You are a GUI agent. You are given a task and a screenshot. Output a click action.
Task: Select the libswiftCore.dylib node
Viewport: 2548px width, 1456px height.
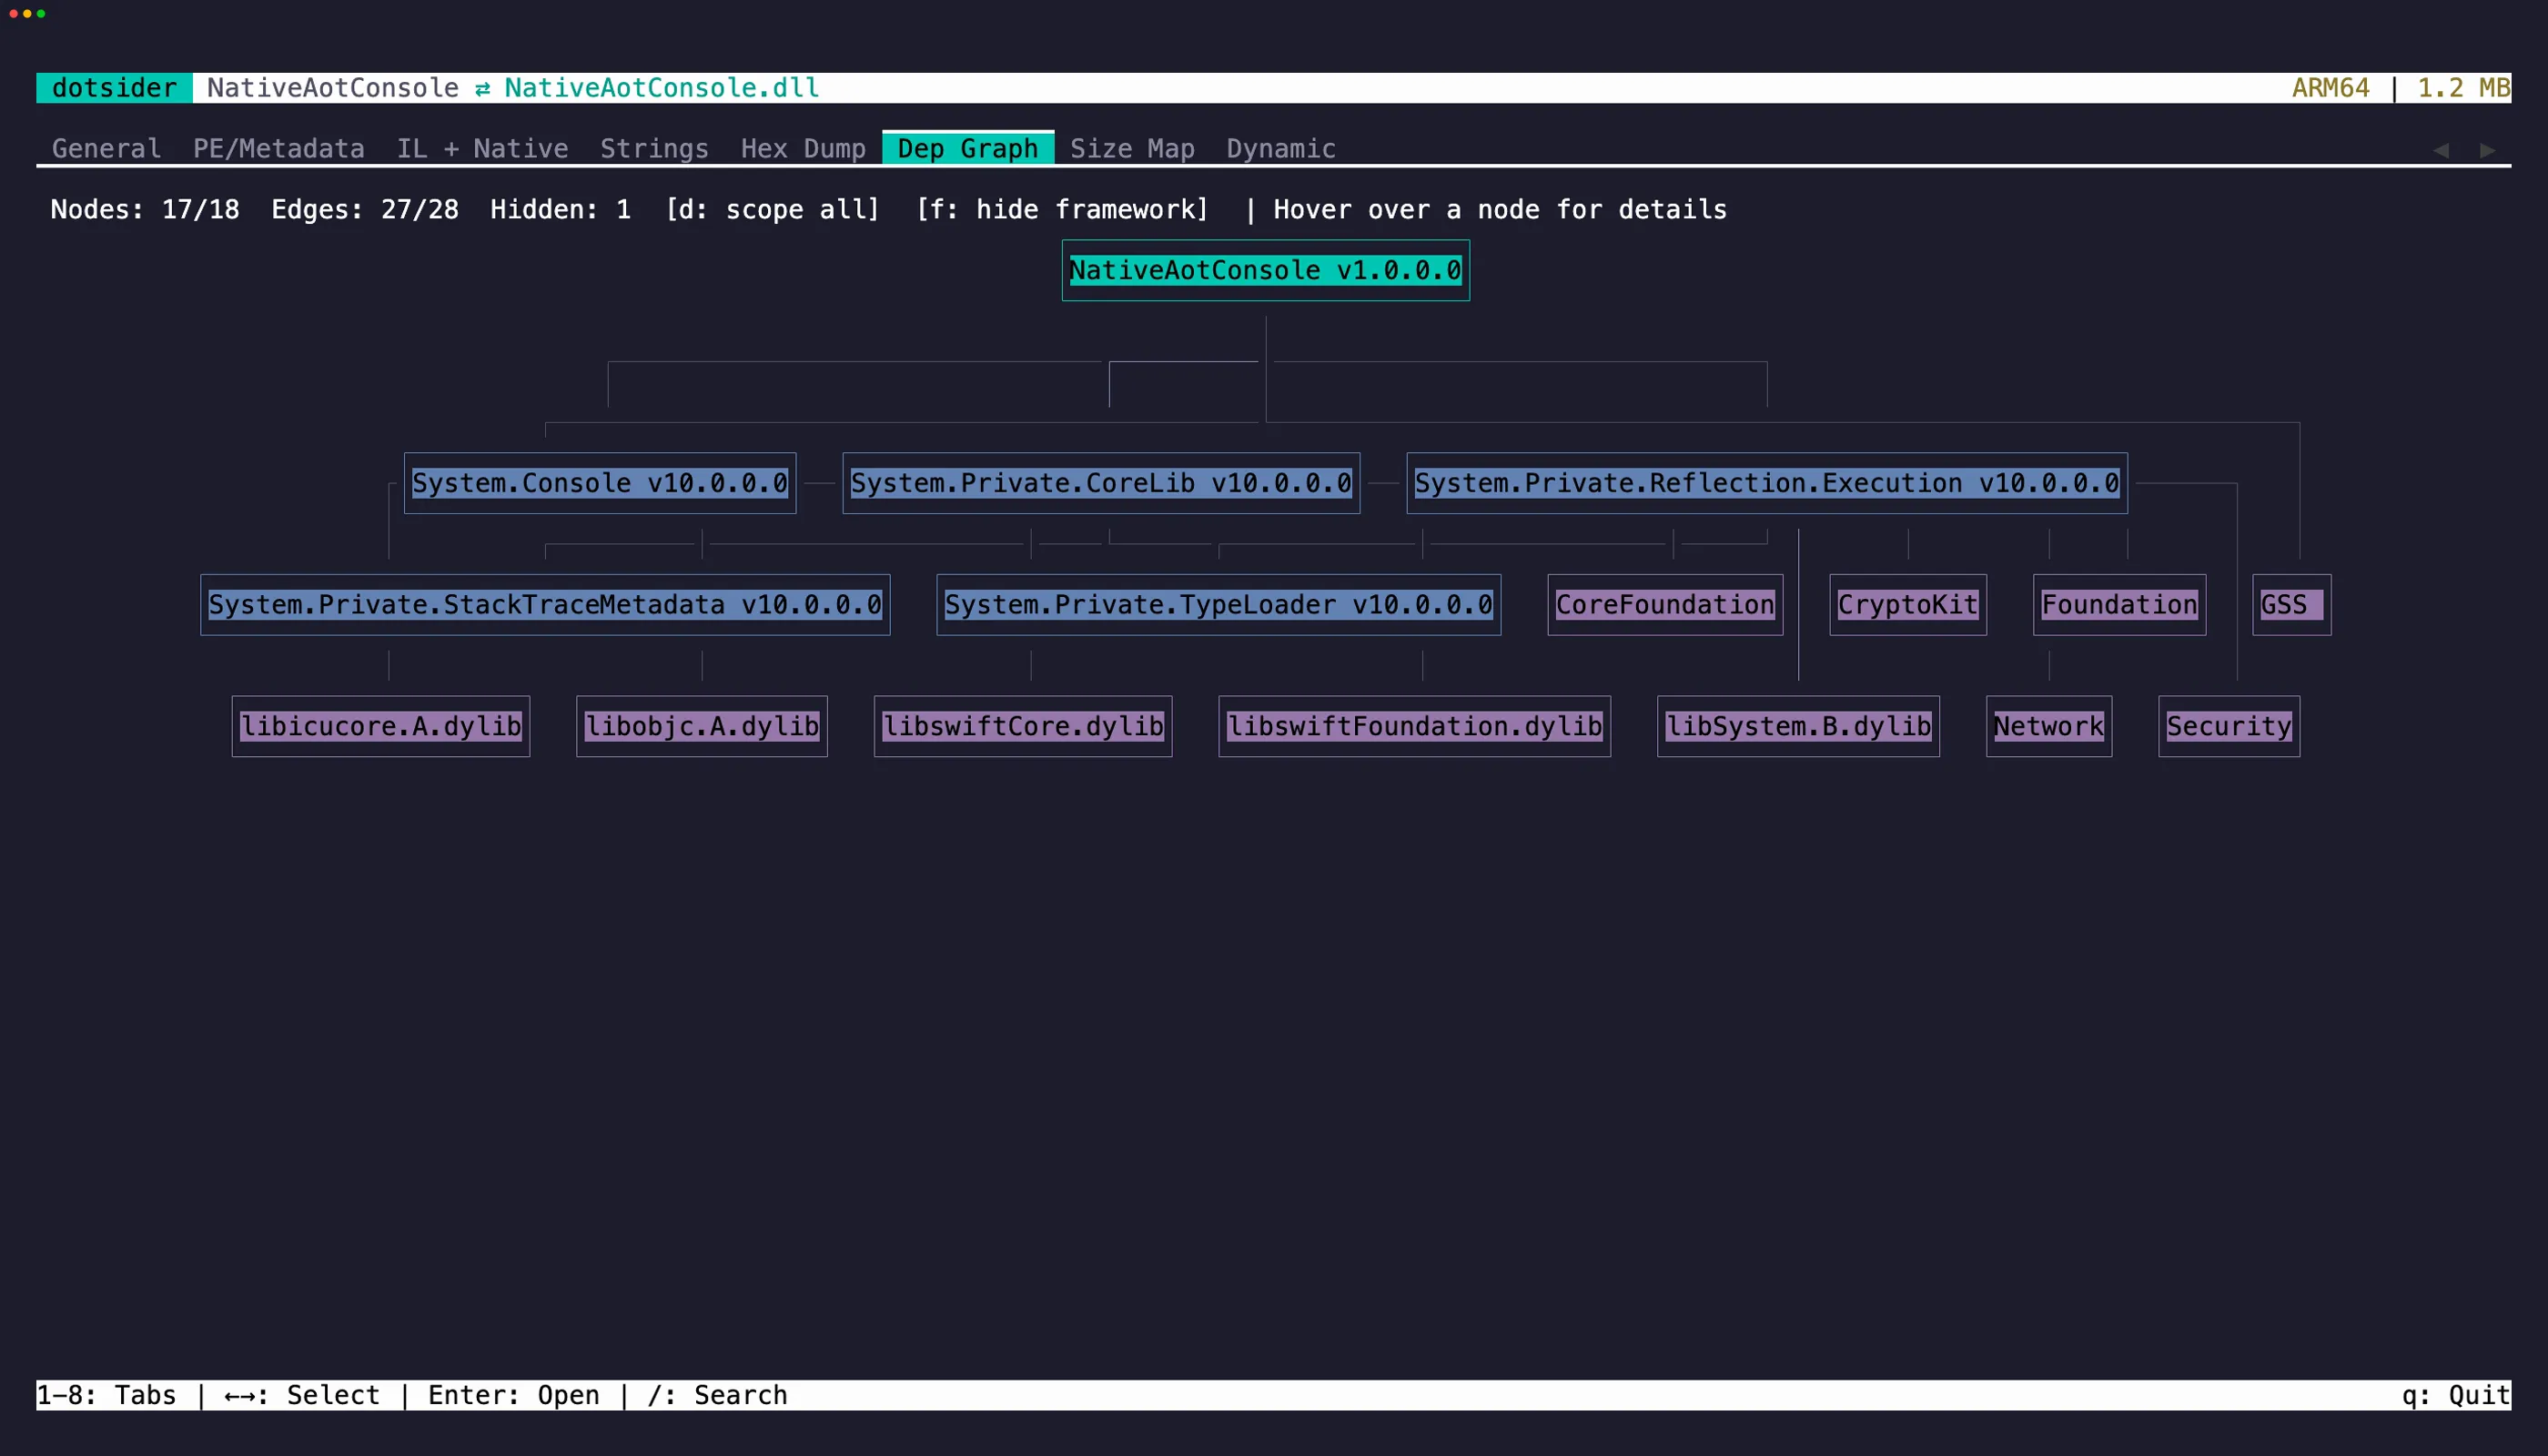[1023, 726]
